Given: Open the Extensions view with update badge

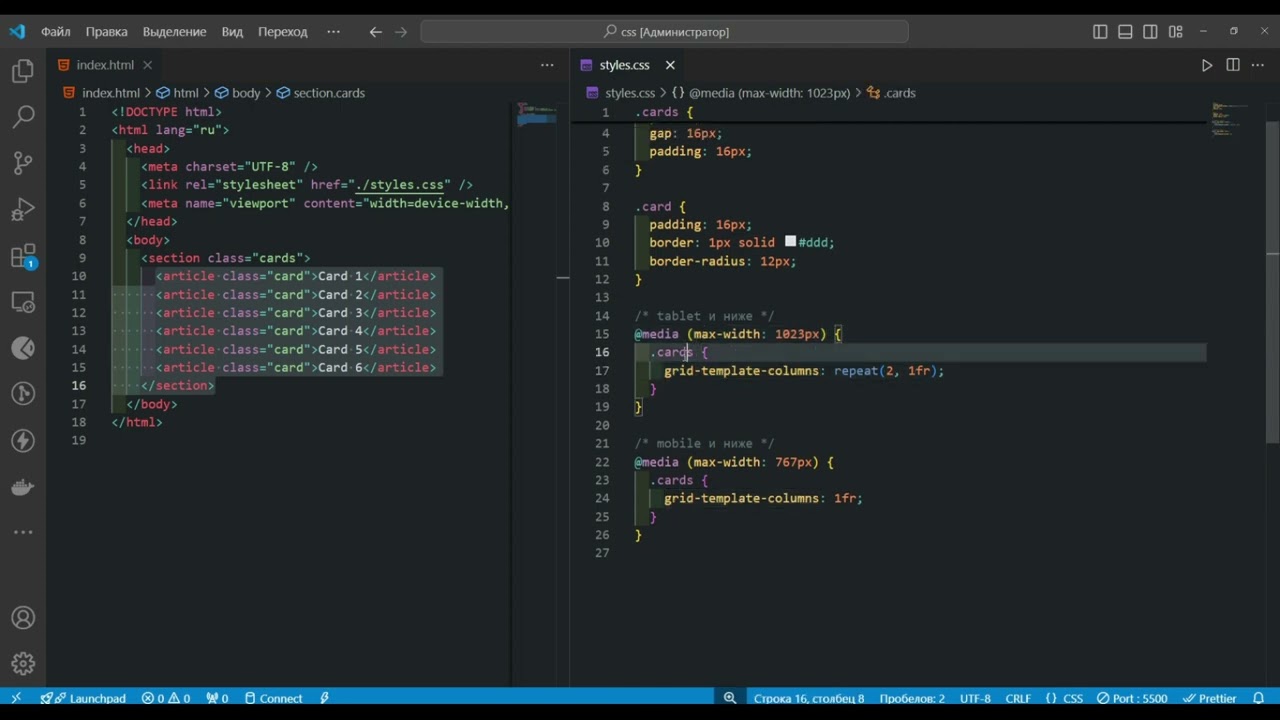Looking at the screenshot, I should point(23,257).
